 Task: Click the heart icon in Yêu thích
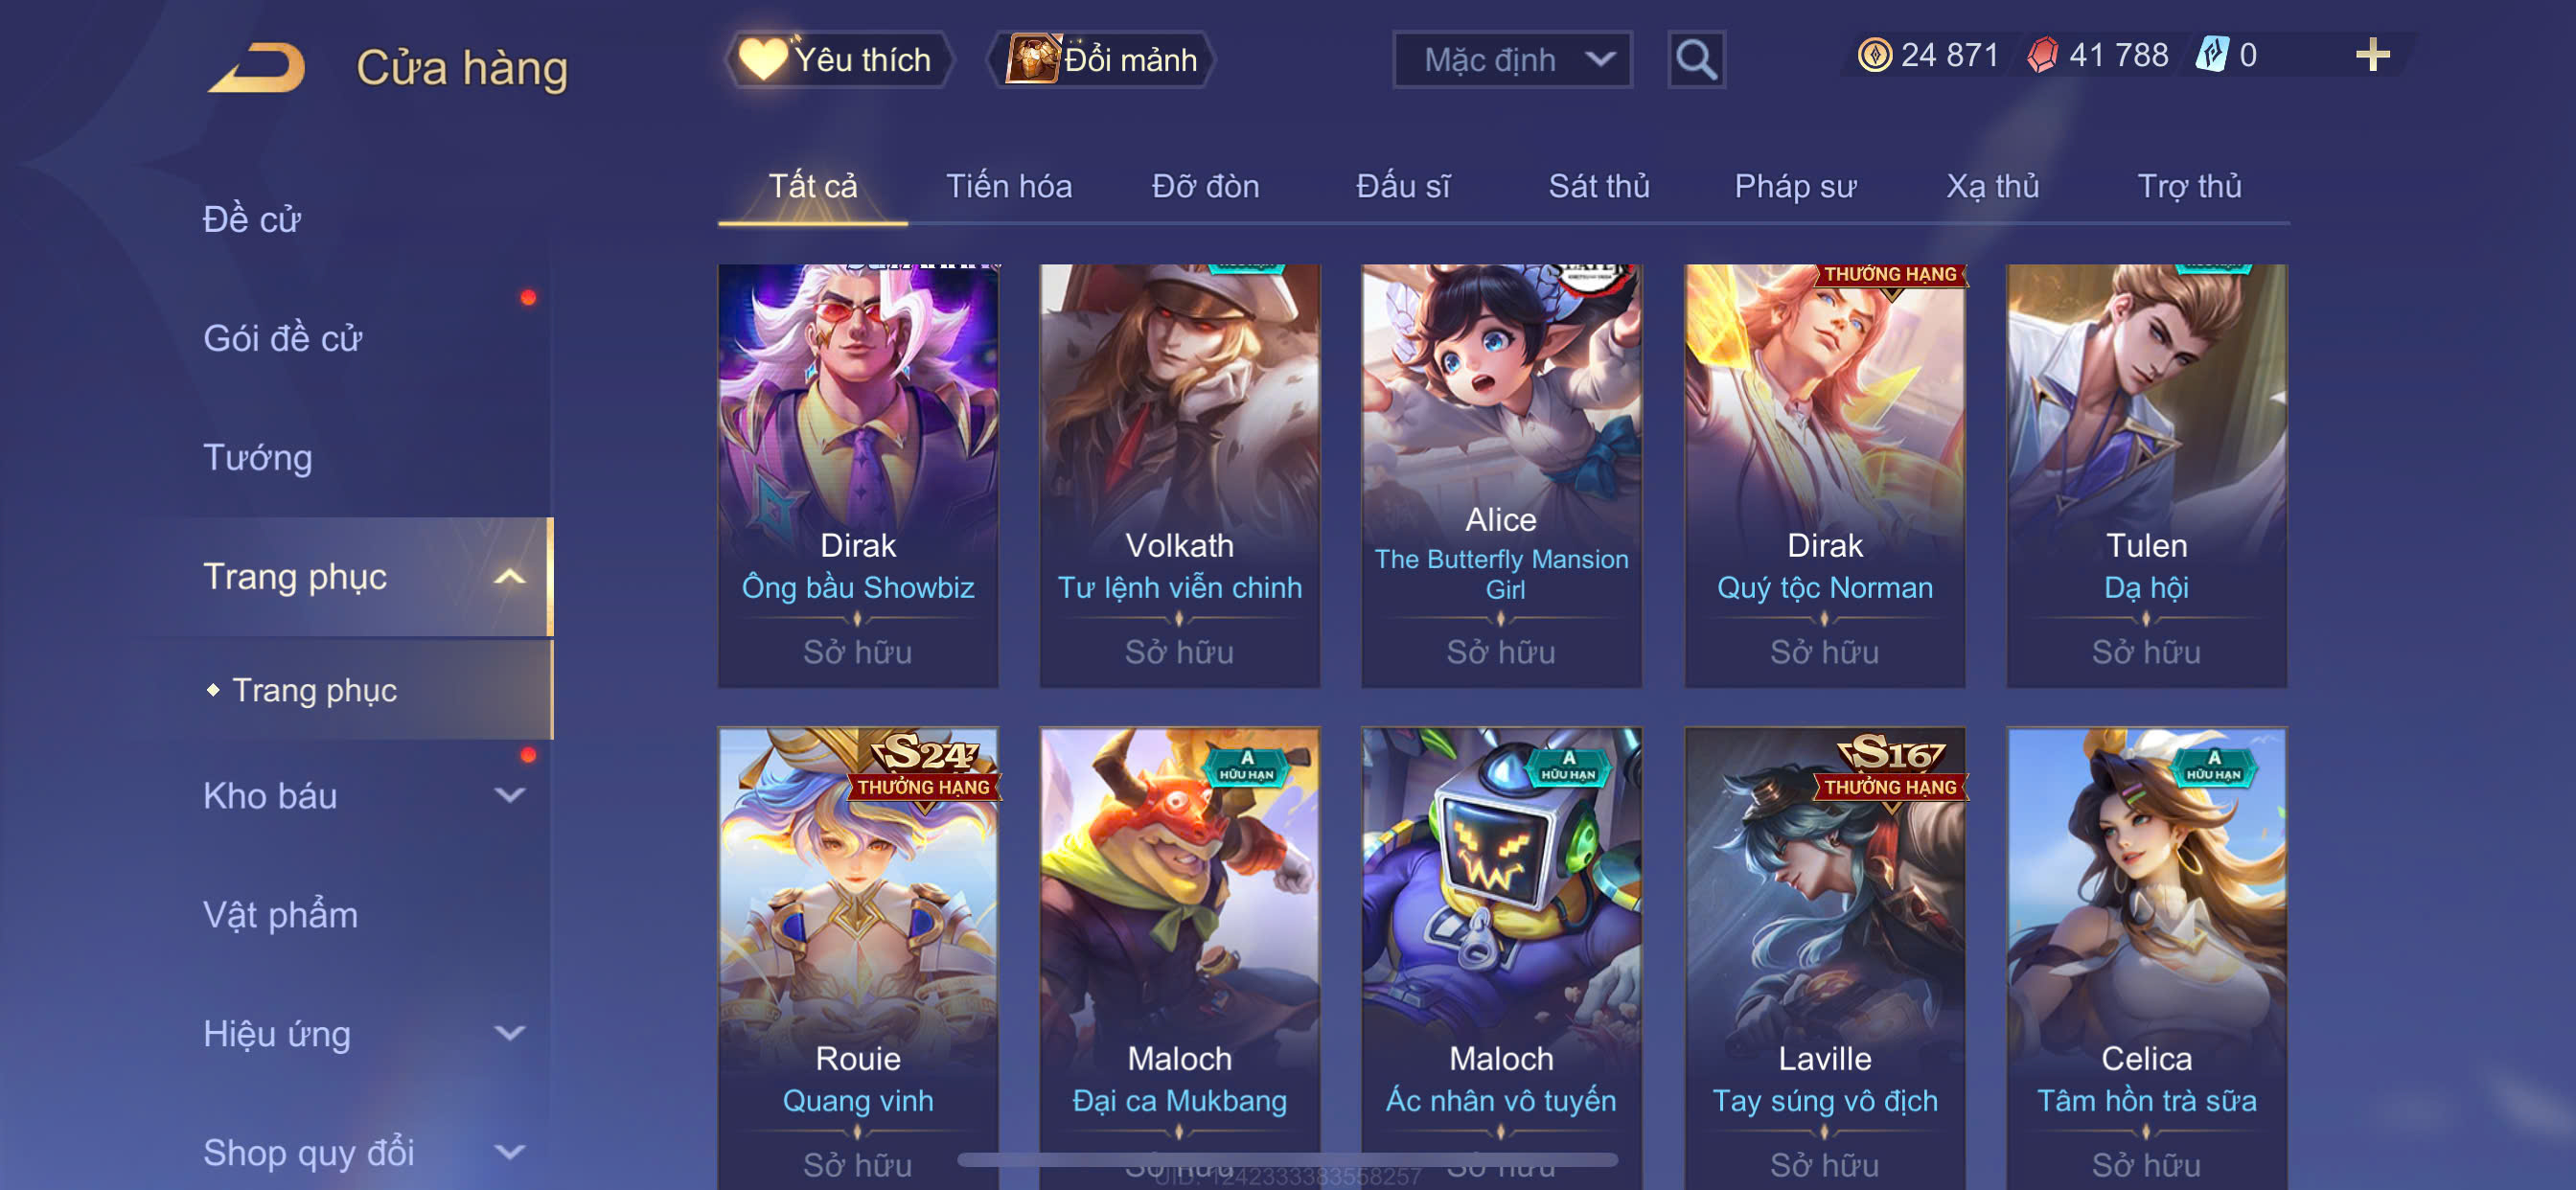click(x=762, y=58)
